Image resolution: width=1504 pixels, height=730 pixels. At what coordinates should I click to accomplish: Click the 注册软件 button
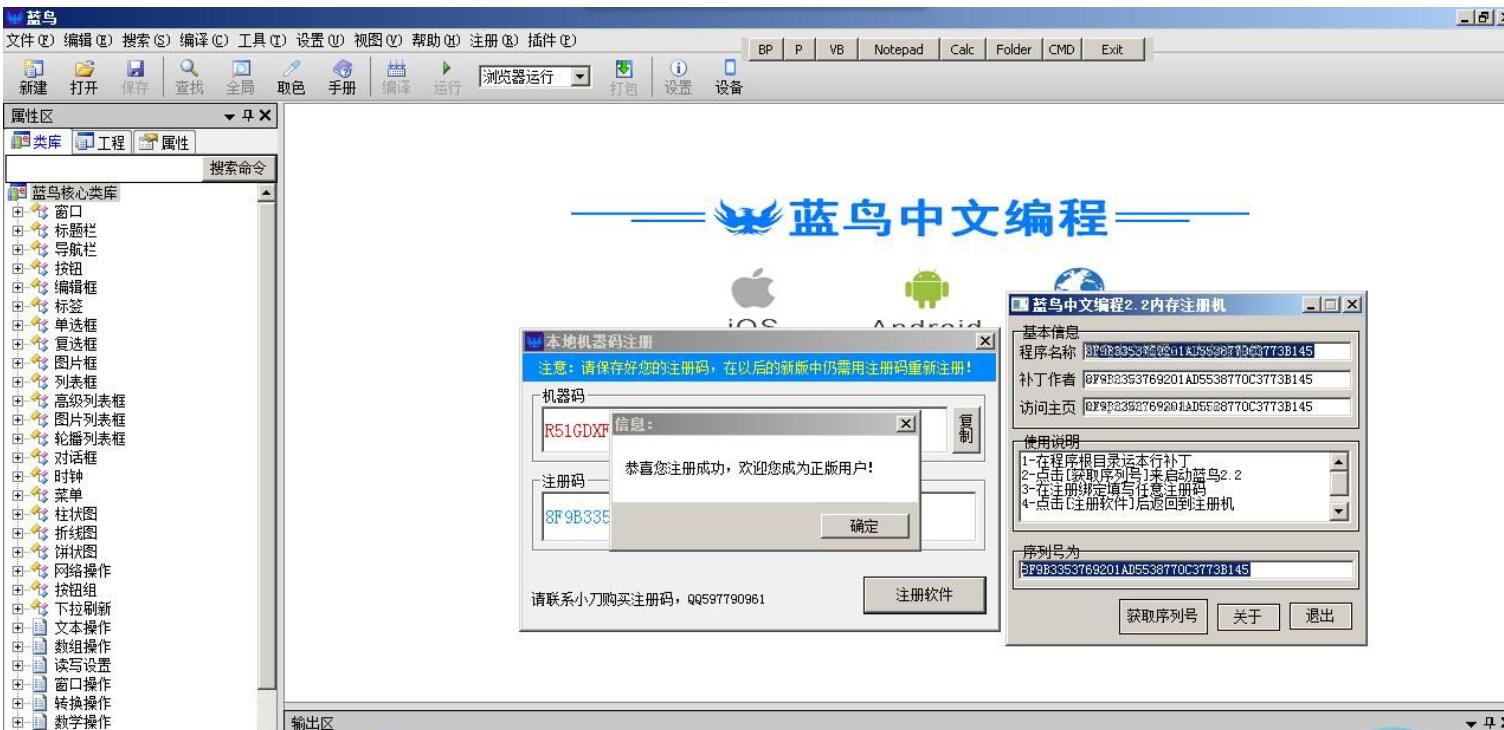click(x=924, y=596)
